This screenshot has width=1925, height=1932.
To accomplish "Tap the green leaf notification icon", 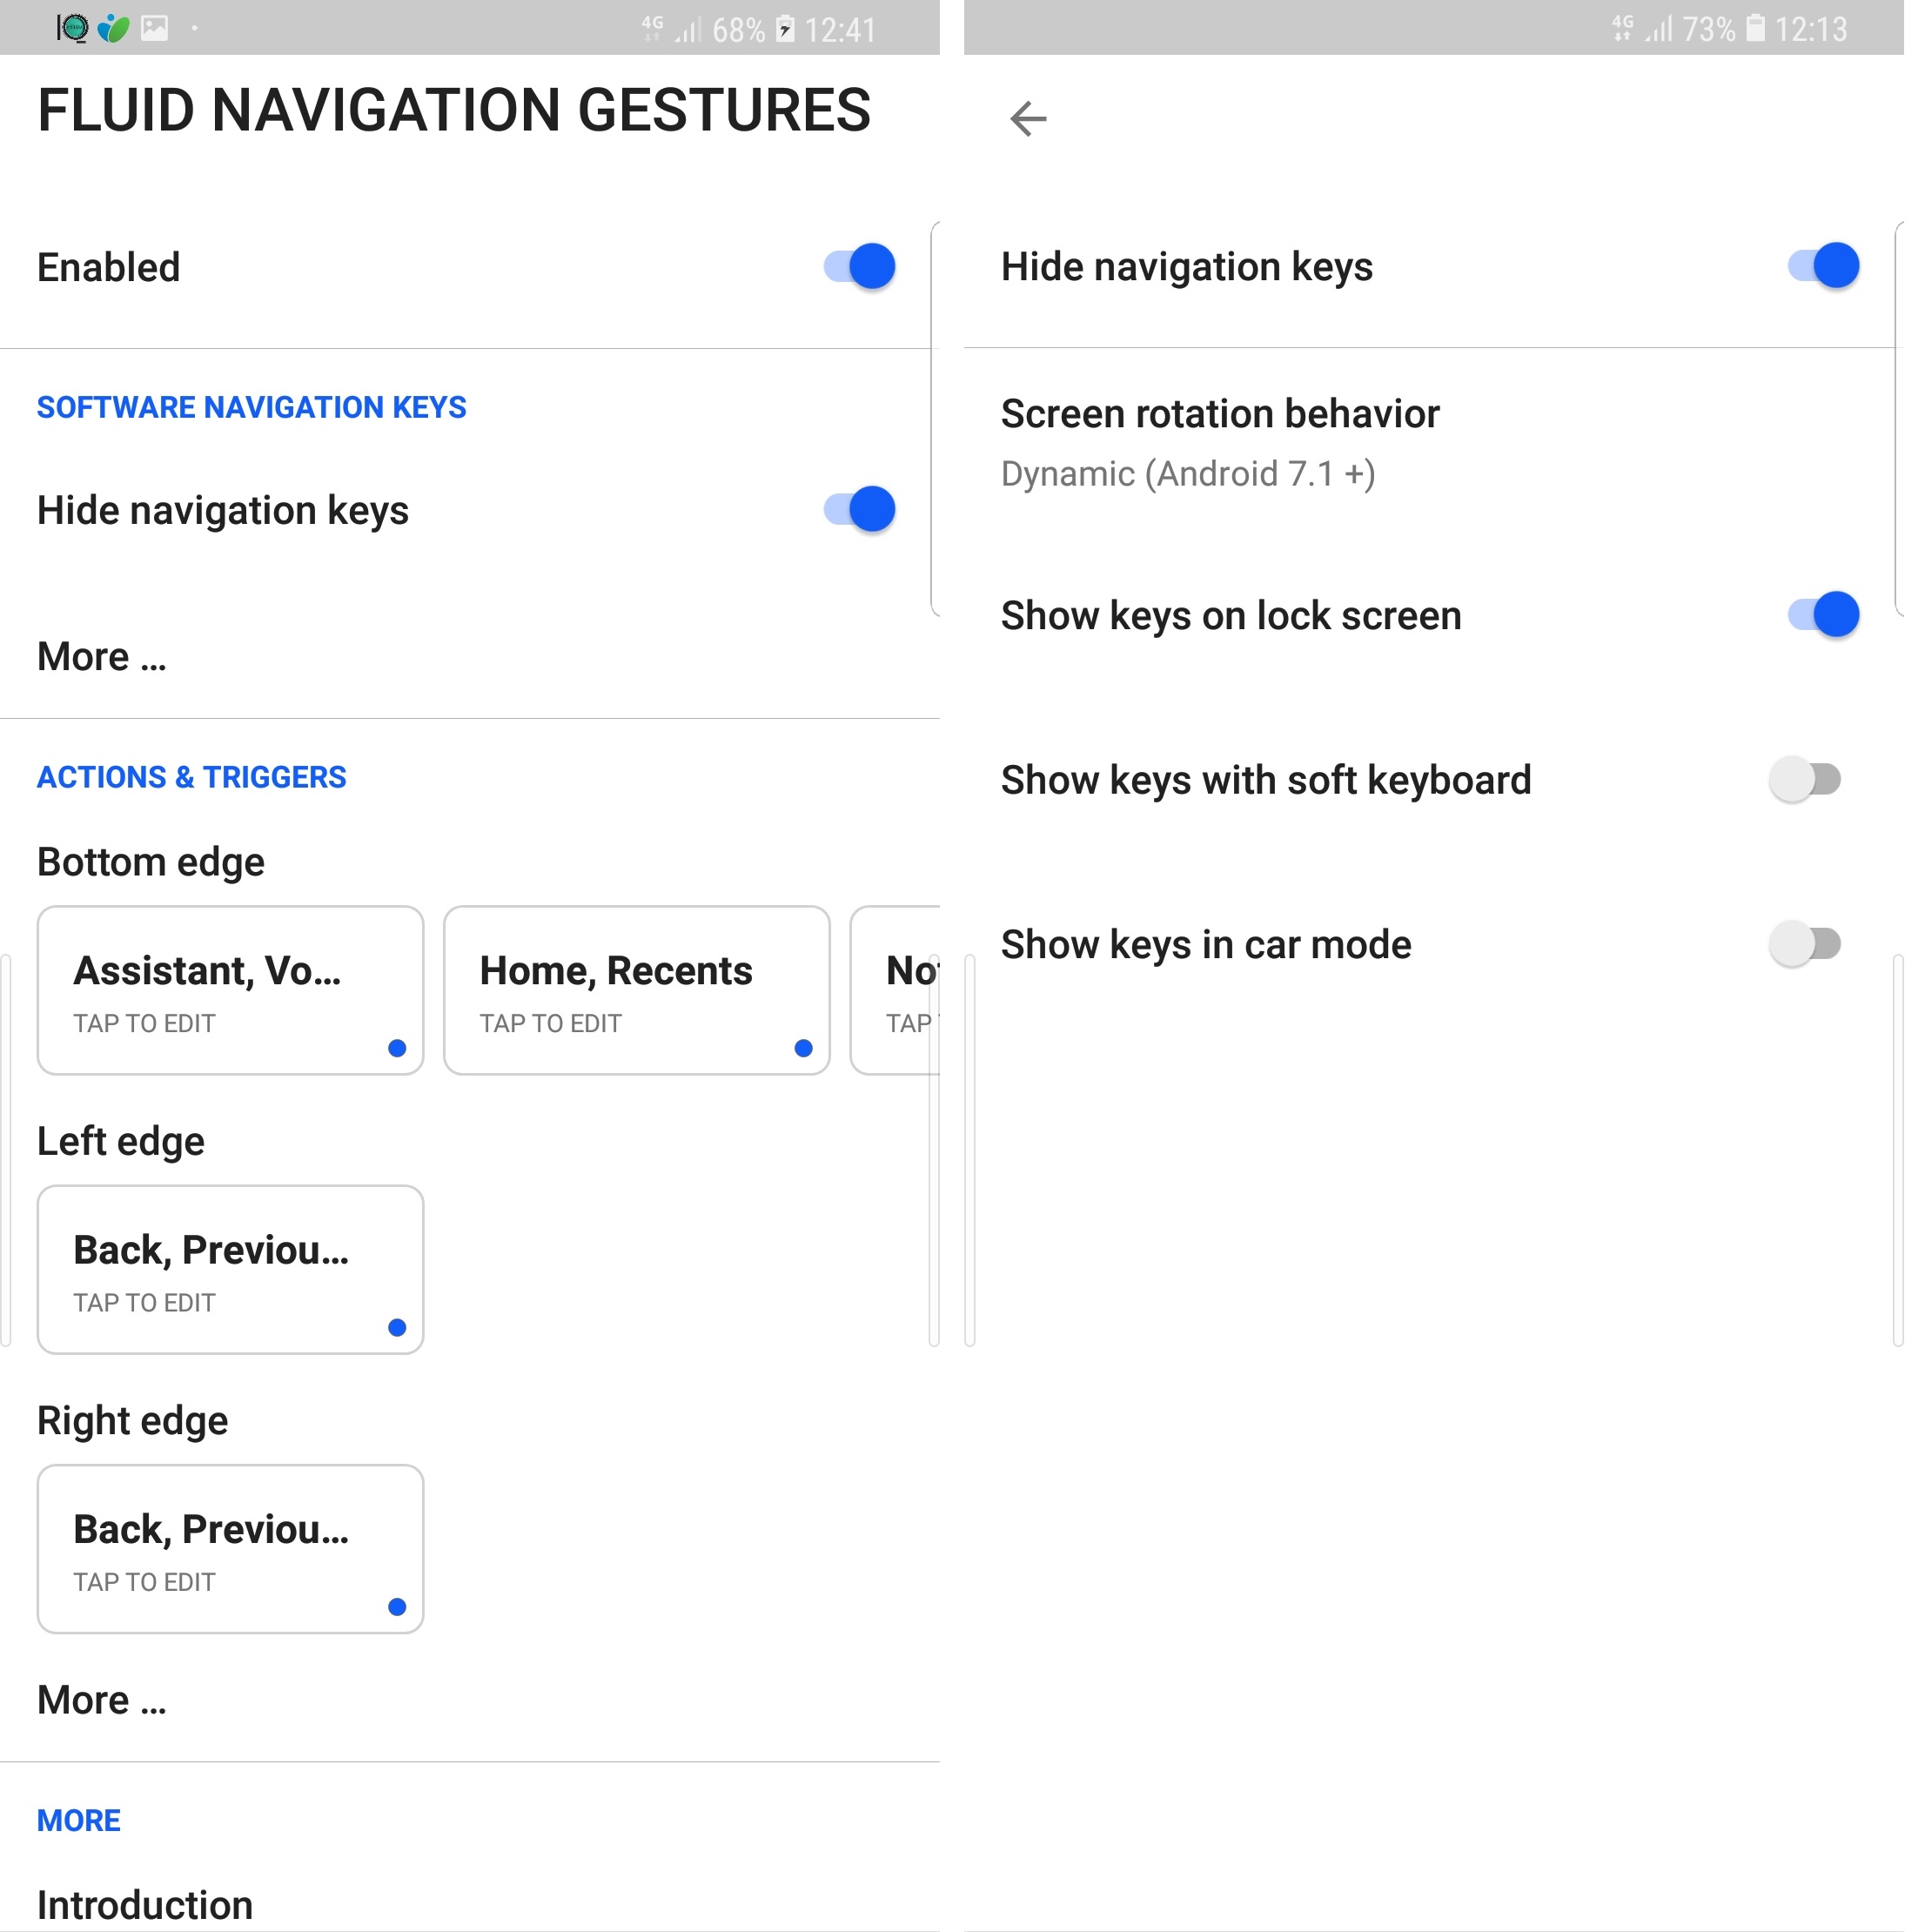I will click(114, 28).
